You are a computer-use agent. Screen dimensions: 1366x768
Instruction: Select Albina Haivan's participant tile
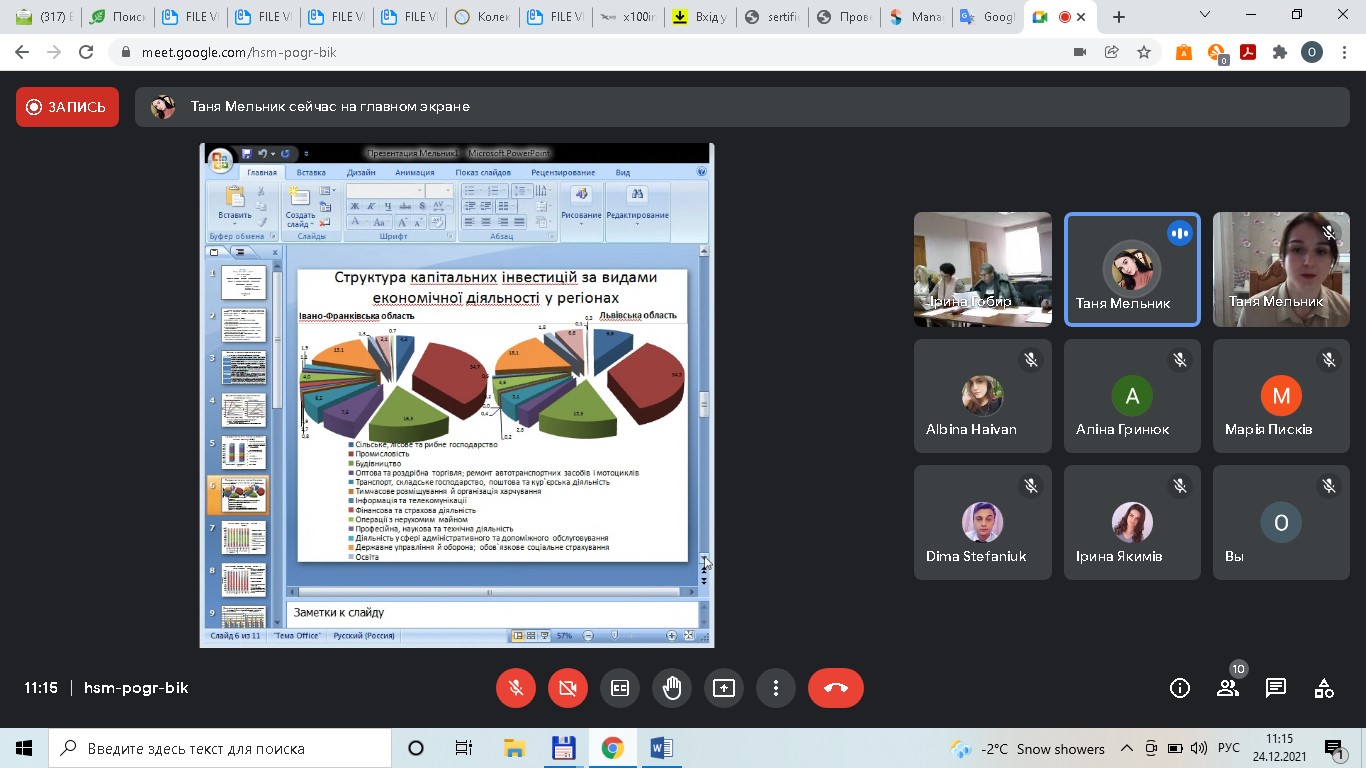(982, 409)
